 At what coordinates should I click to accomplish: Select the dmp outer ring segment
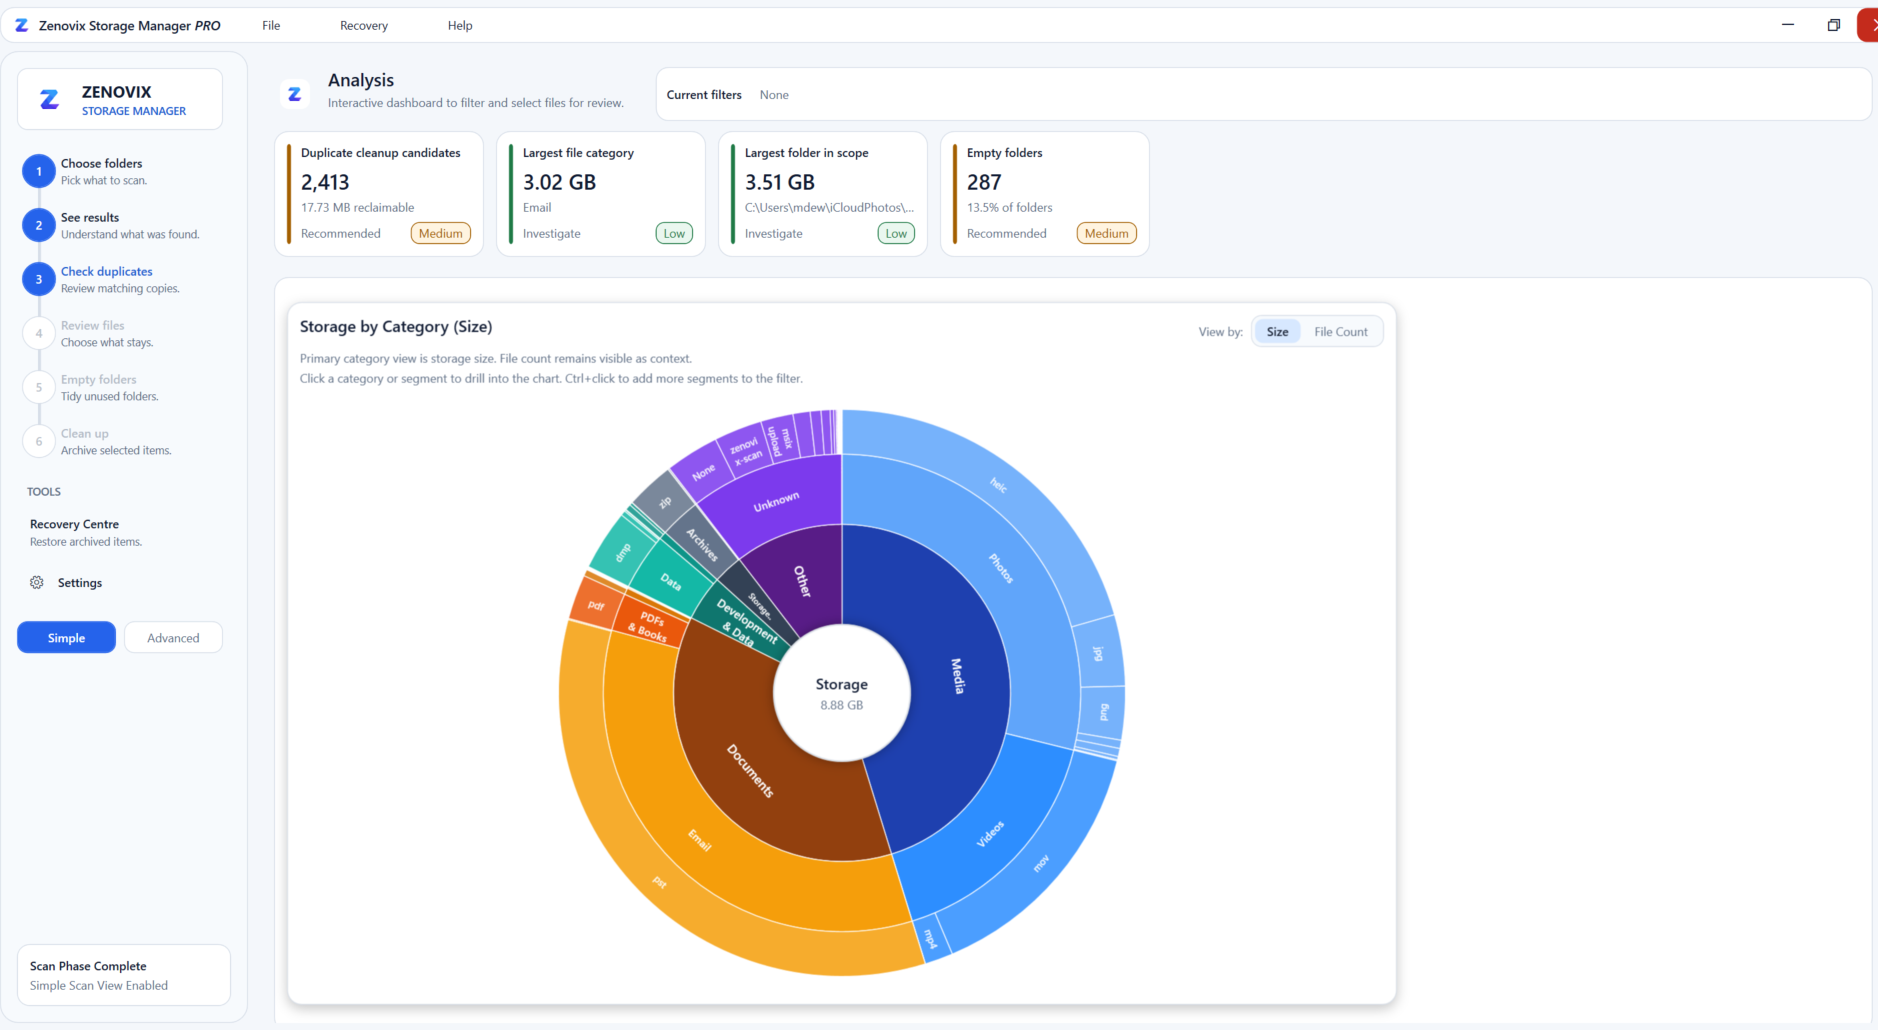[623, 552]
